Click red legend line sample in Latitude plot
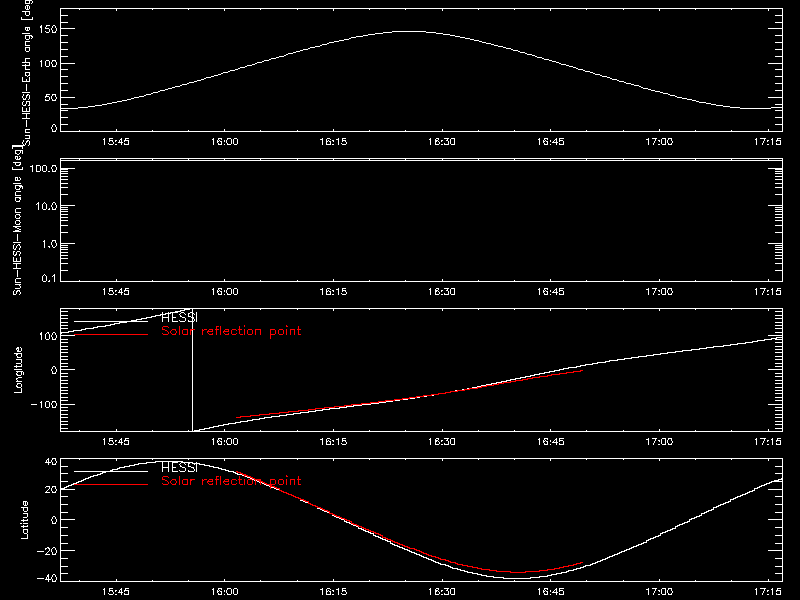The image size is (800, 600). (111, 484)
